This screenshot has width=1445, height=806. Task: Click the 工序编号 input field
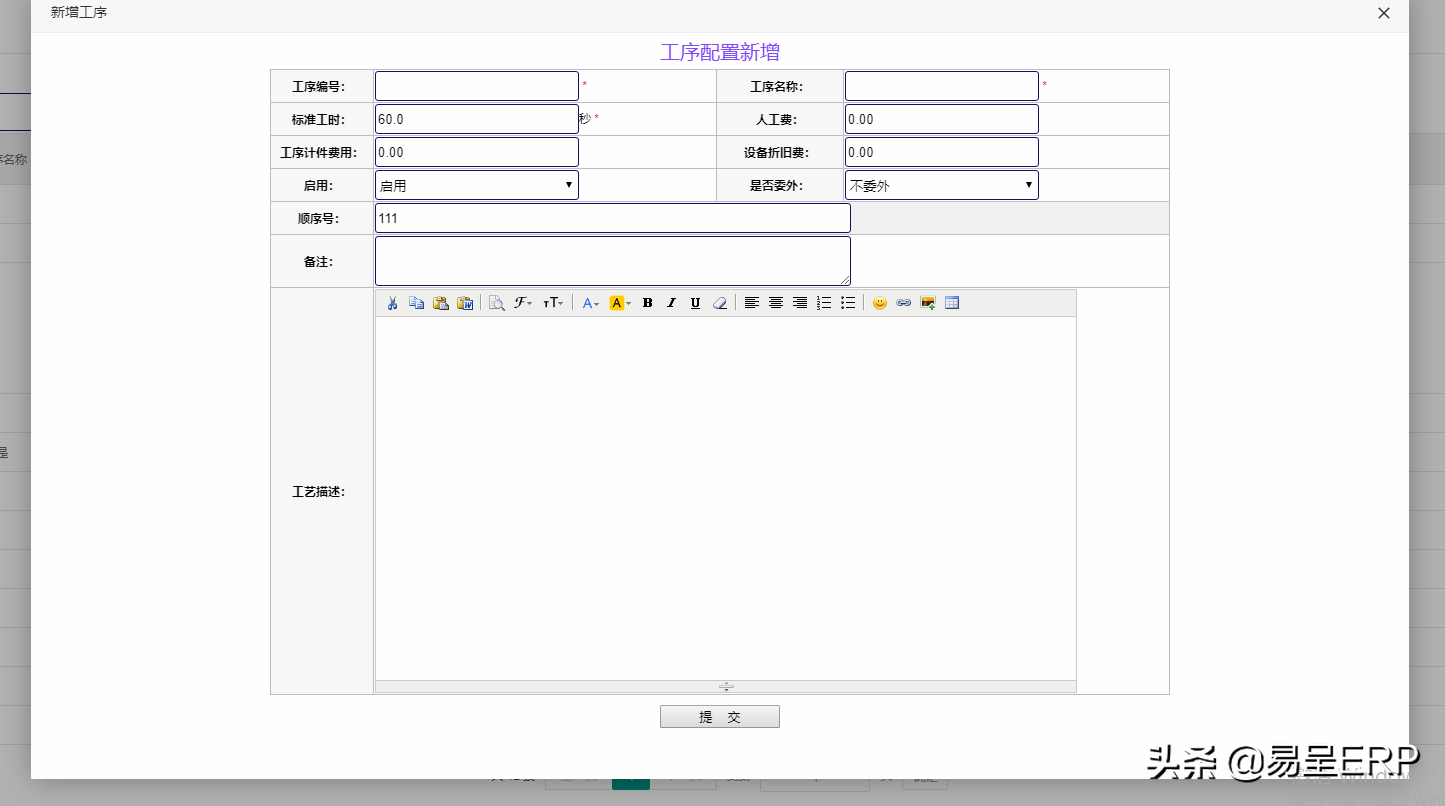pyautogui.click(x=477, y=86)
